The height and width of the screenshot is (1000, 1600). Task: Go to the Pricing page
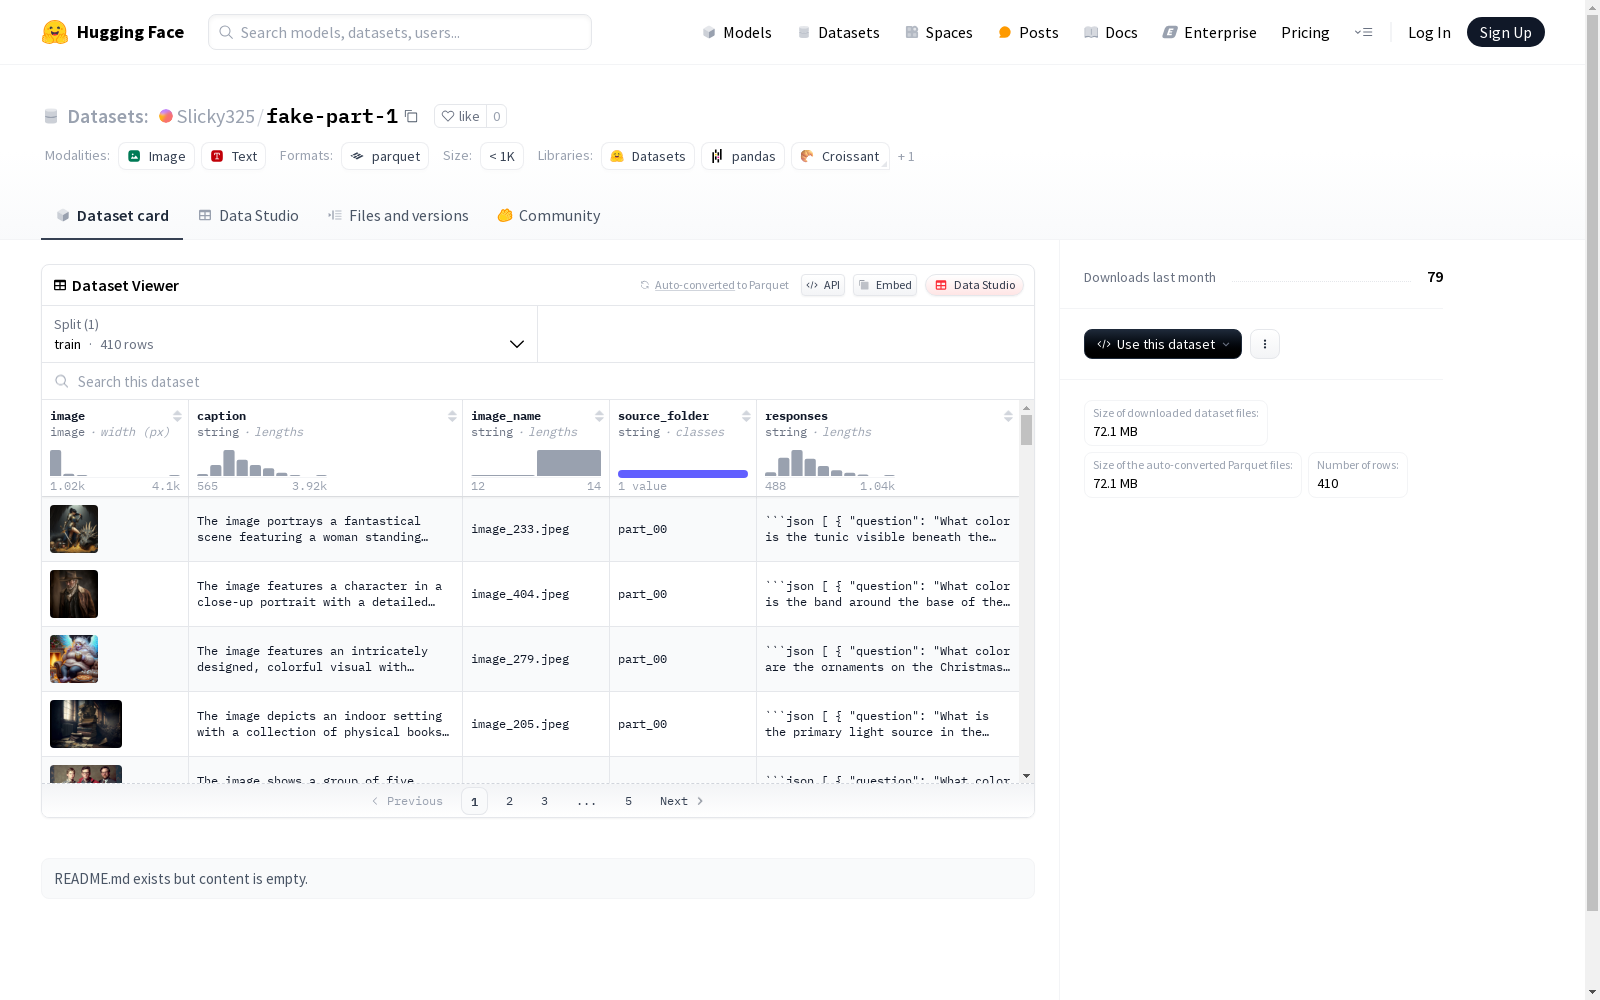pos(1305,32)
